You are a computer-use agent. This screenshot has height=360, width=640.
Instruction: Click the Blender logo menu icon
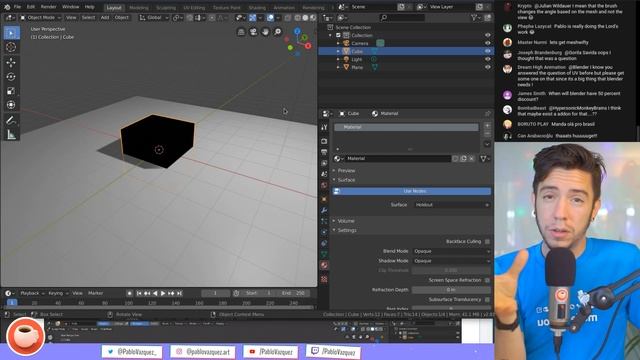pos(7,7)
